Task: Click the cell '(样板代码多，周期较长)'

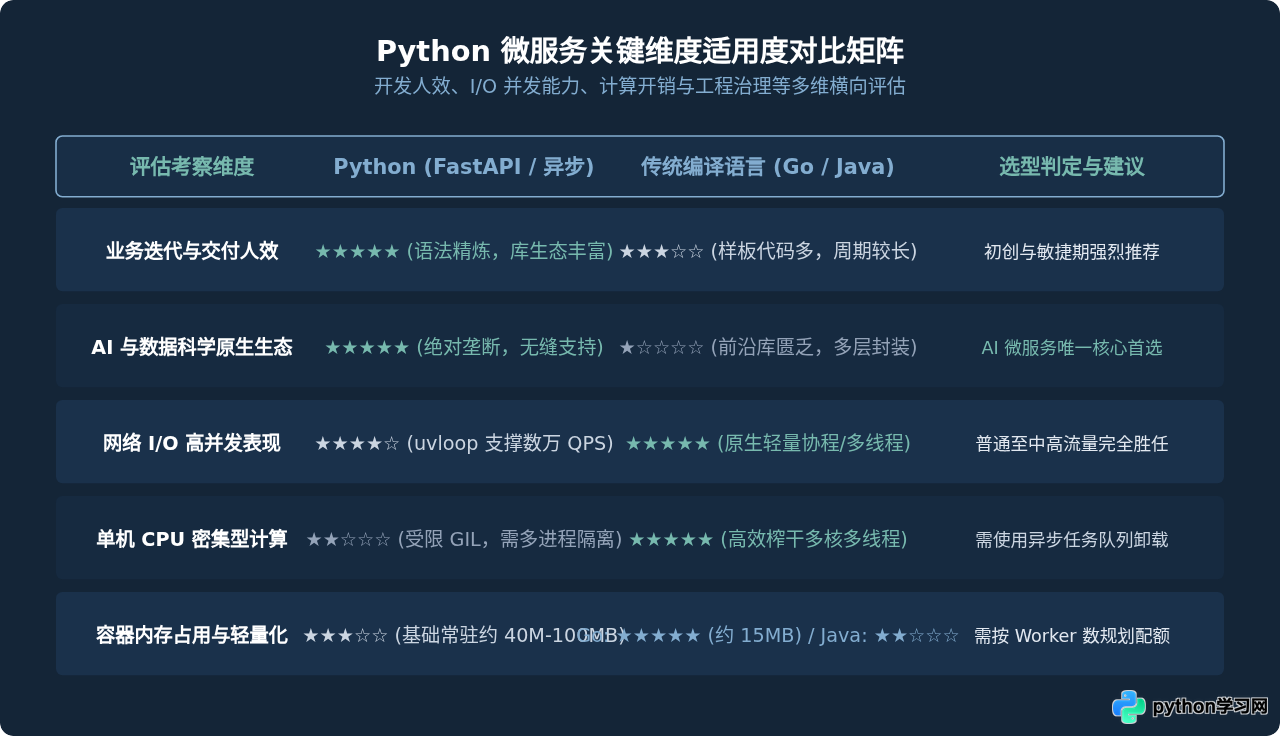Action: tap(814, 251)
